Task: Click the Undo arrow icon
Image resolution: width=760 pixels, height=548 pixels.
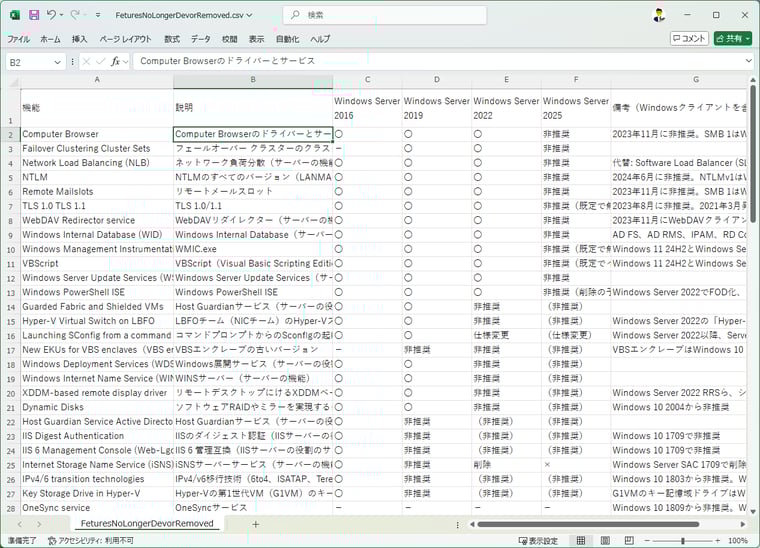Action: click(52, 15)
